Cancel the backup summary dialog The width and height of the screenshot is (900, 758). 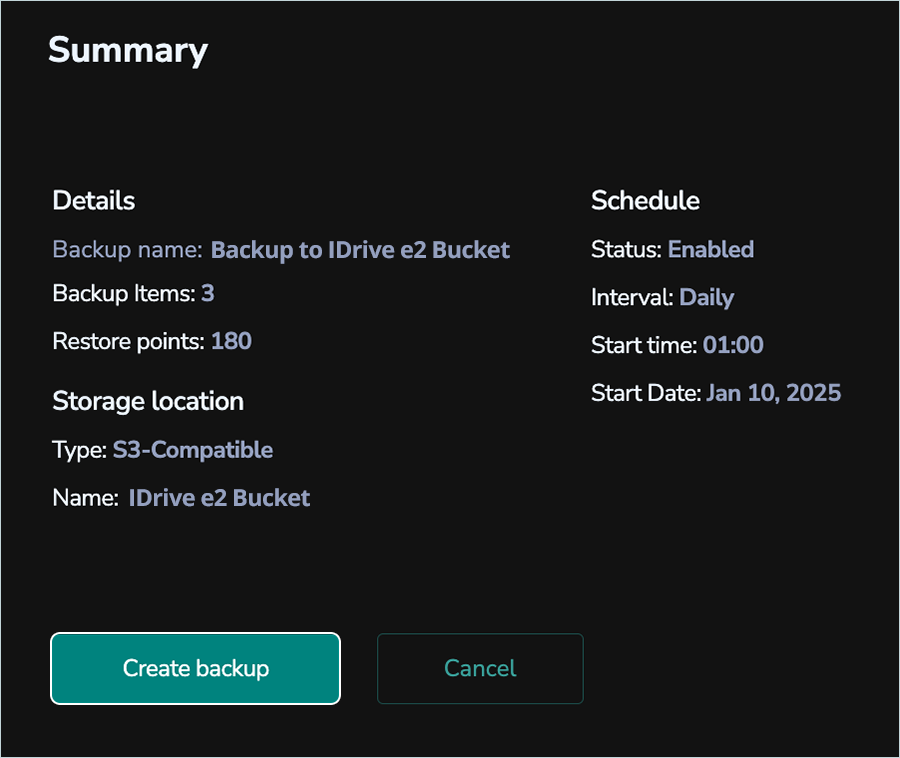pyautogui.click(x=480, y=668)
